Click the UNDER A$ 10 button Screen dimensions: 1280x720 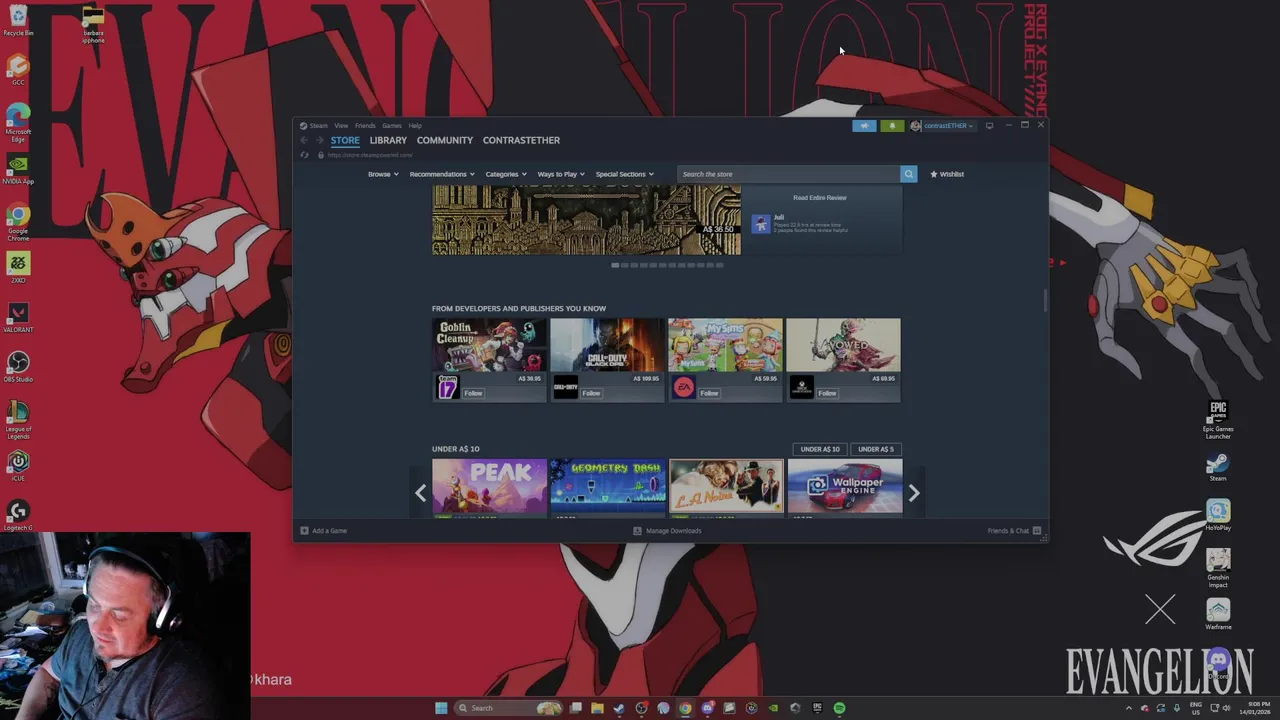click(820, 449)
